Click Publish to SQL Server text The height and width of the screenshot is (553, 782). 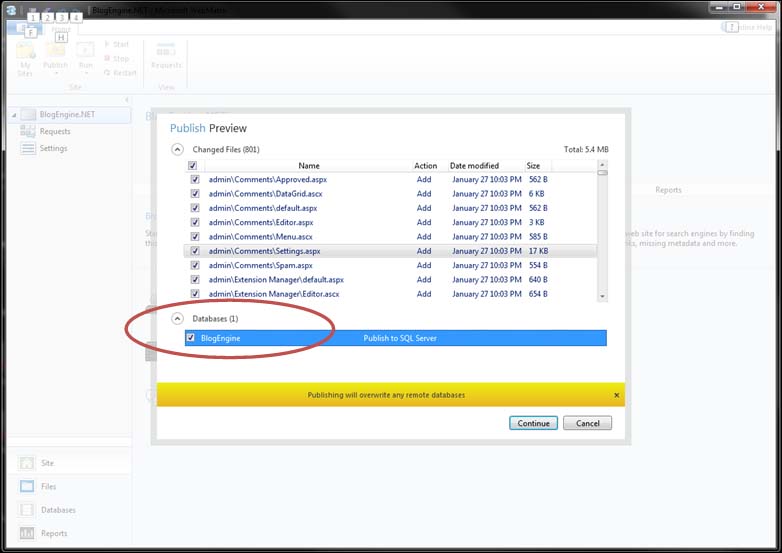coord(400,338)
